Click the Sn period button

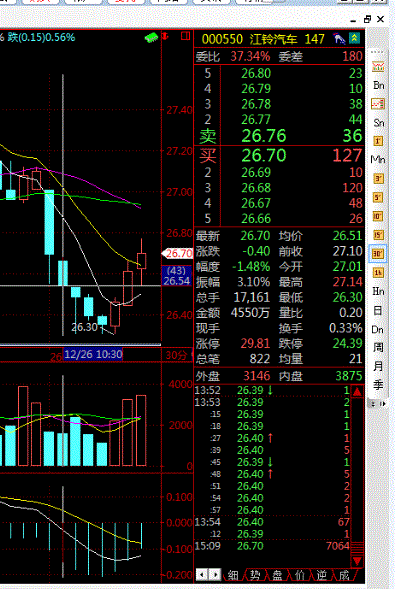point(378,123)
